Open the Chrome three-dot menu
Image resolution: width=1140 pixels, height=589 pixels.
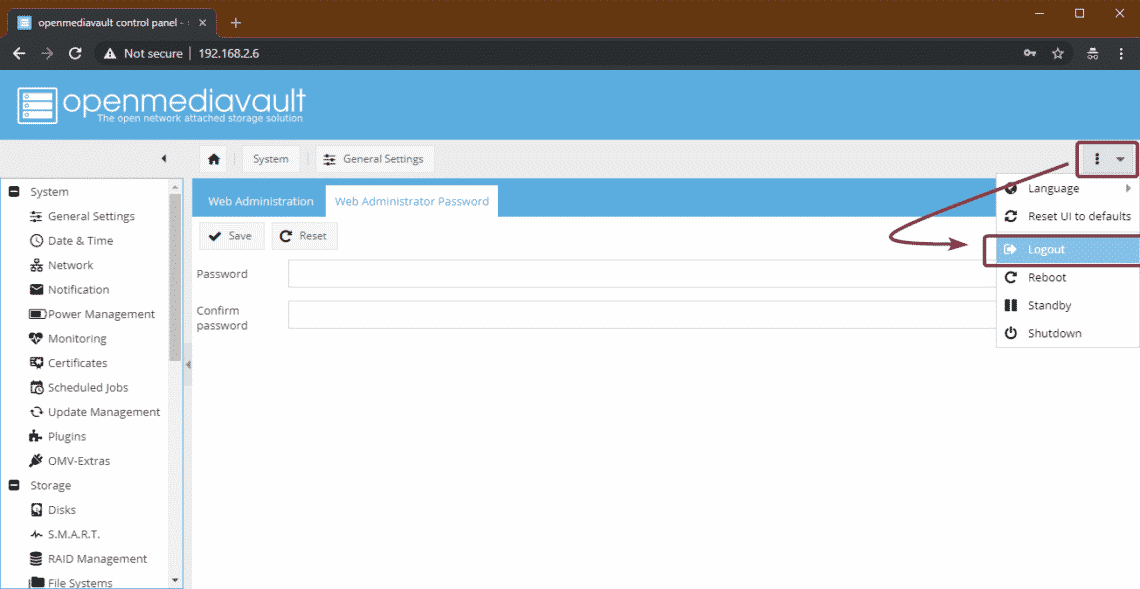(x=1120, y=53)
